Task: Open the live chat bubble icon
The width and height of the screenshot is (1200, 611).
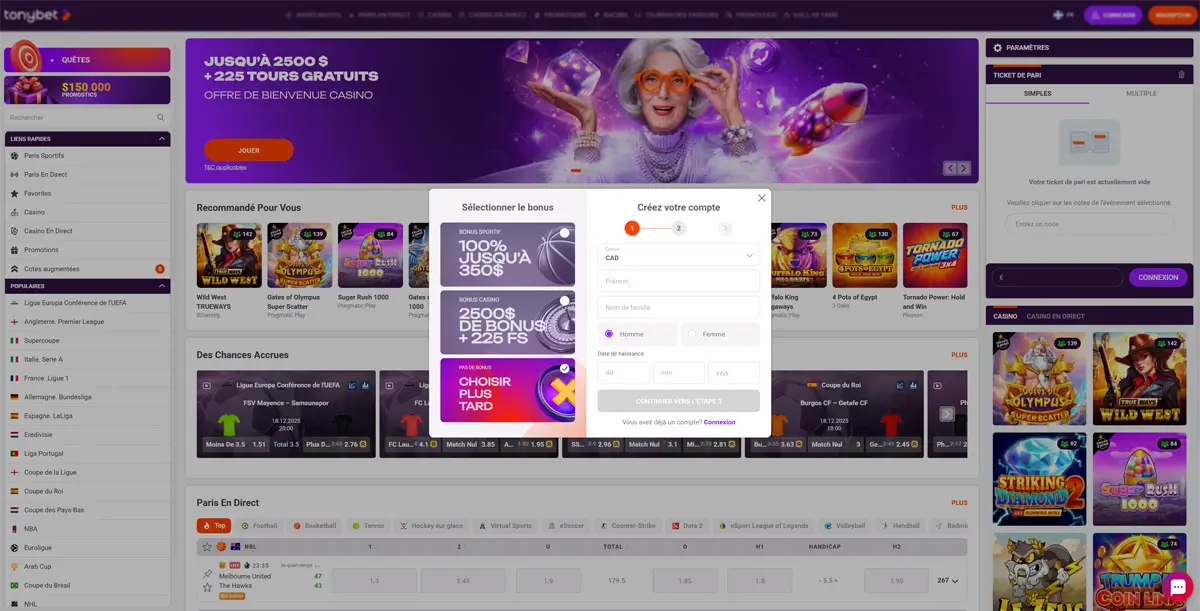Action: click(x=1177, y=588)
